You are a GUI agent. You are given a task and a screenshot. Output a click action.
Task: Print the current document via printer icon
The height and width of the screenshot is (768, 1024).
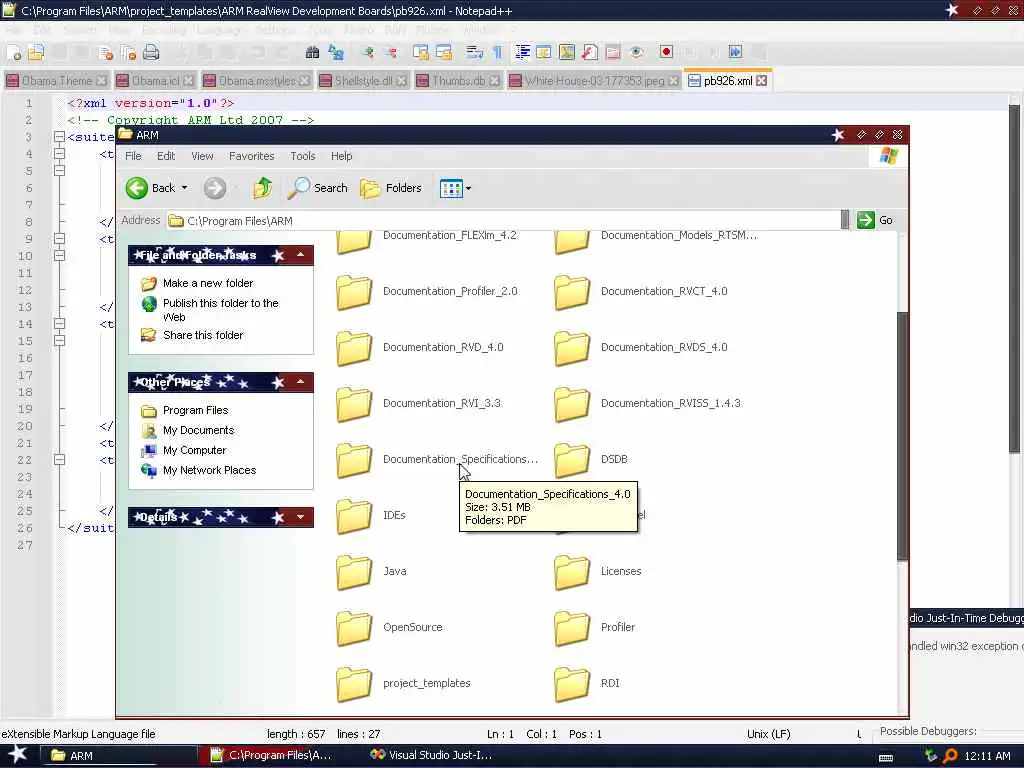(151, 53)
